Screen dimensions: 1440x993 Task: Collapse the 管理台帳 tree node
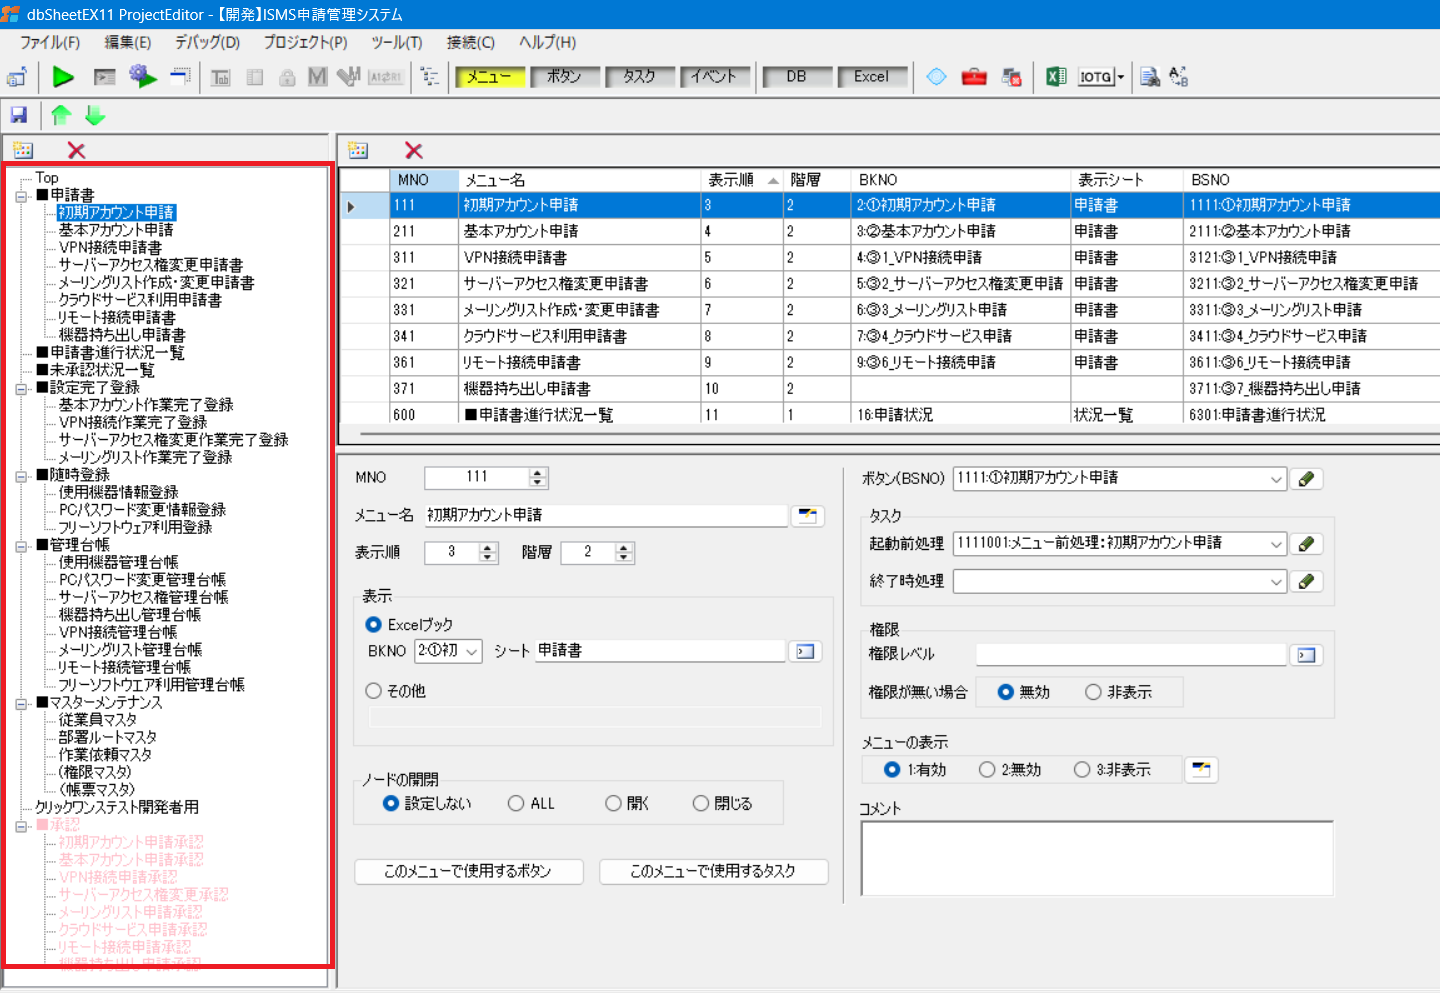(21, 546)
